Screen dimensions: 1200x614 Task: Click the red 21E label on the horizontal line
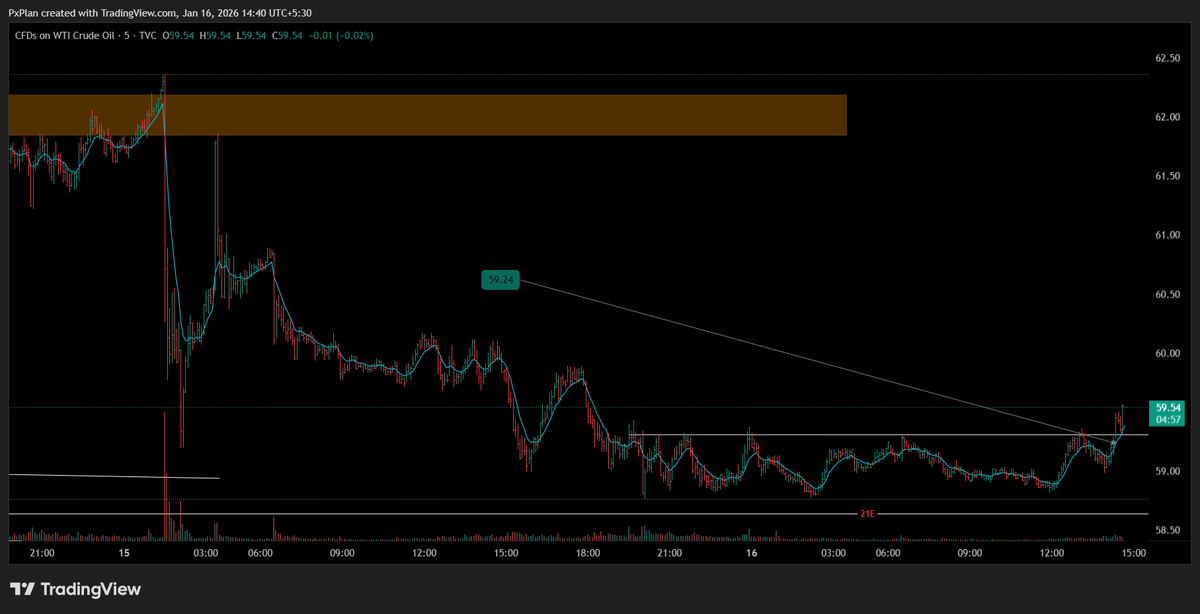[867, 514]
